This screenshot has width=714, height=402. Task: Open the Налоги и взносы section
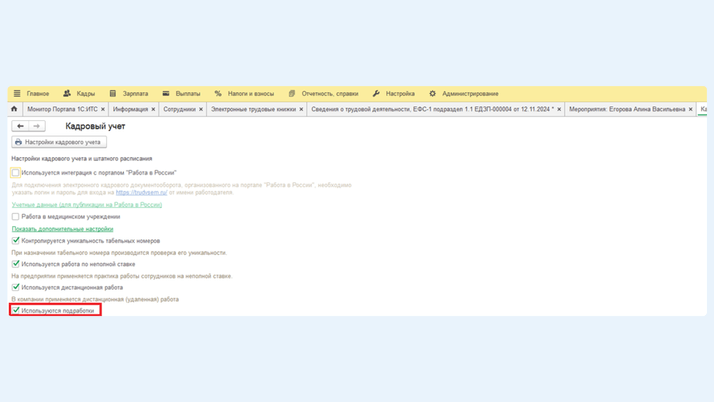(251, 94)
